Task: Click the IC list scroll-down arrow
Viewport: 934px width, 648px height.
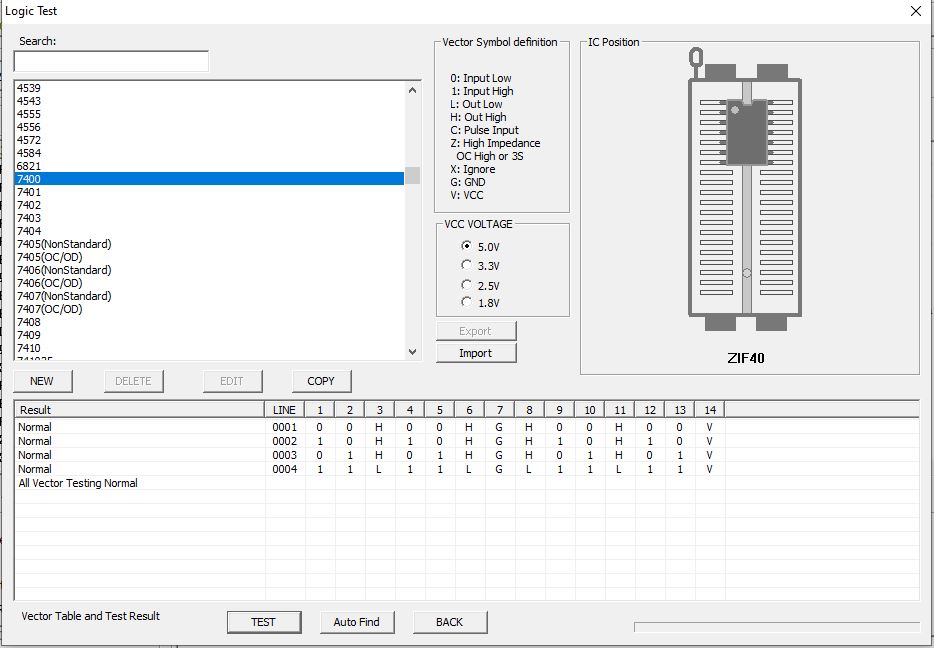Action: 412,352
